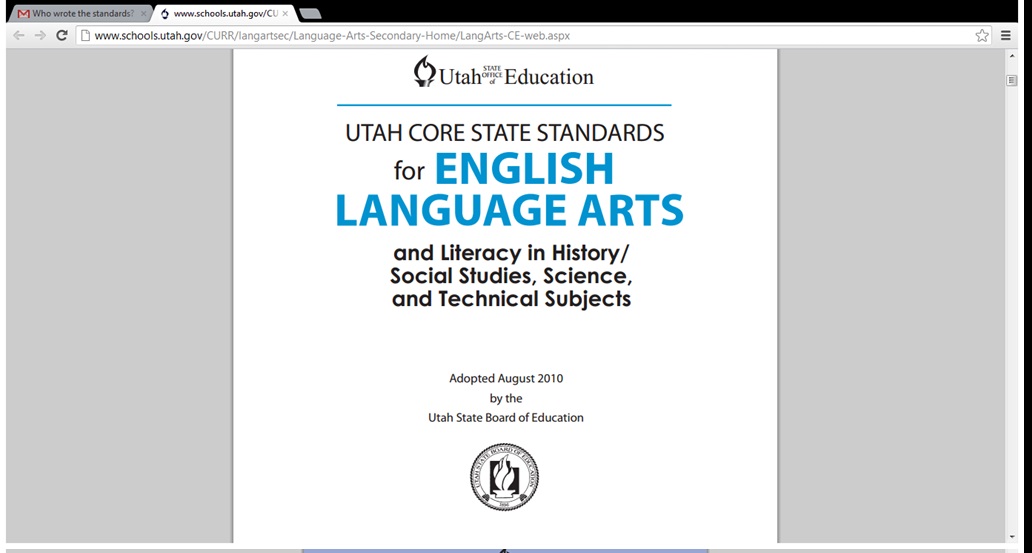Click the 'and Technical Subjects' line
The image size is (1032, 553).
click(511, 299)
